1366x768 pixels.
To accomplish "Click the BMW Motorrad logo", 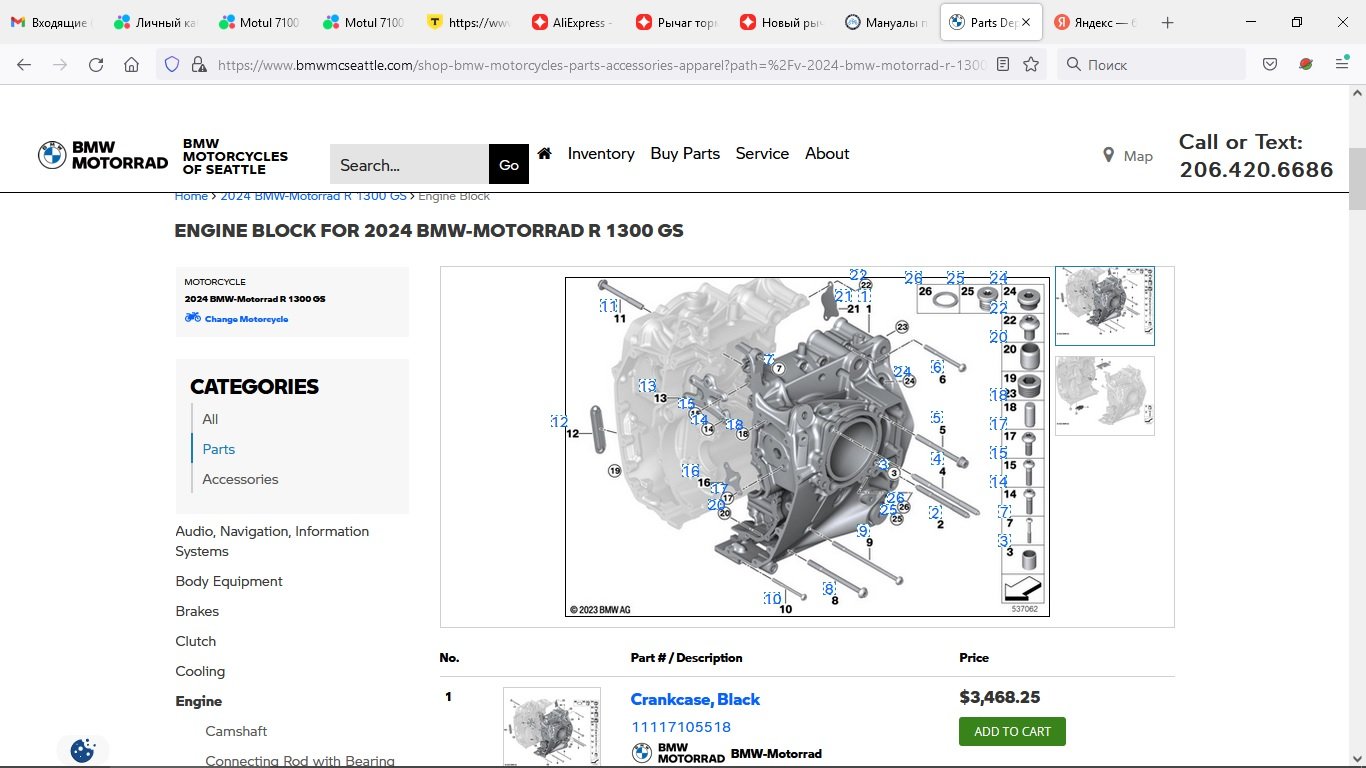I will point(103,156).
